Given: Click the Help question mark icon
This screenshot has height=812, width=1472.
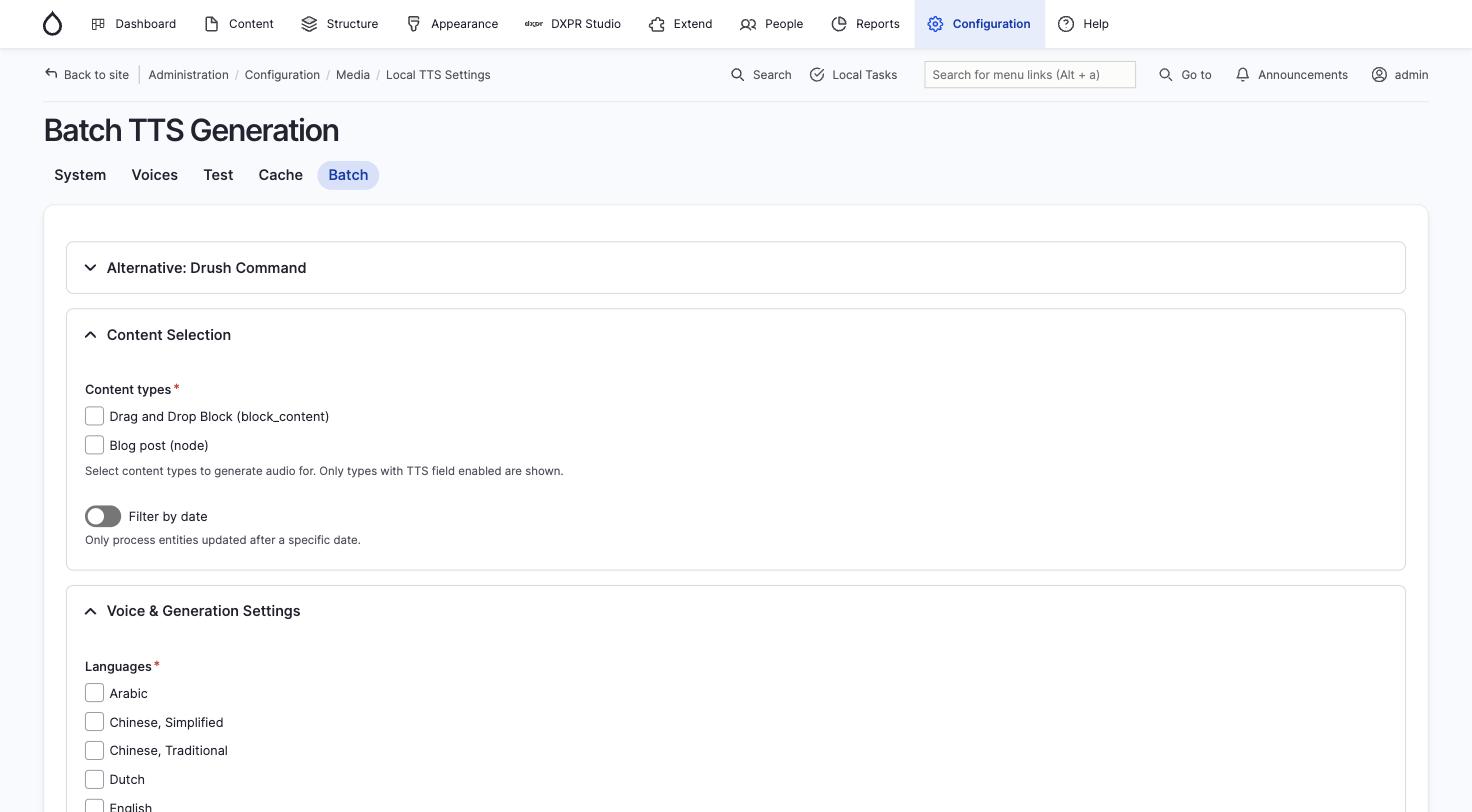Looking at the screenshot, I should click(1066, 24).
